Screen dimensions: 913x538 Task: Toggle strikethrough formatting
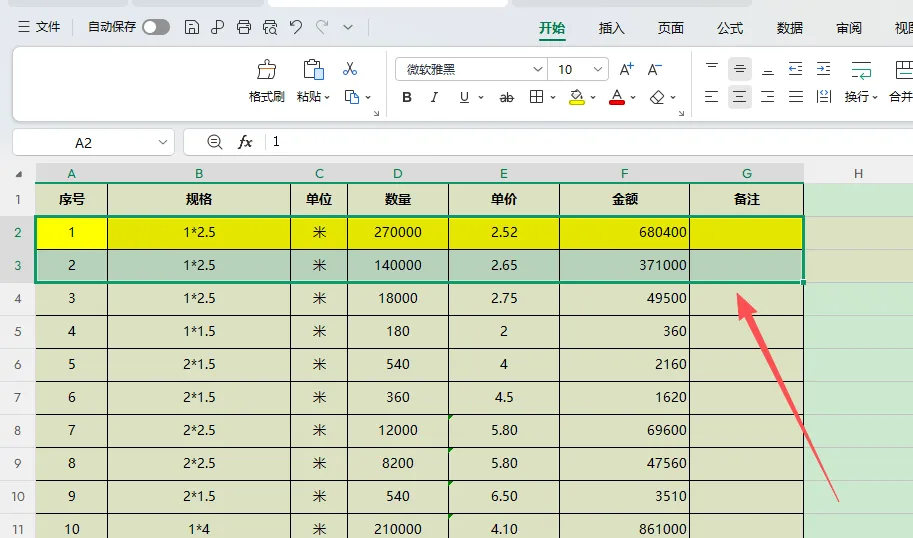(x=507, y=97)
